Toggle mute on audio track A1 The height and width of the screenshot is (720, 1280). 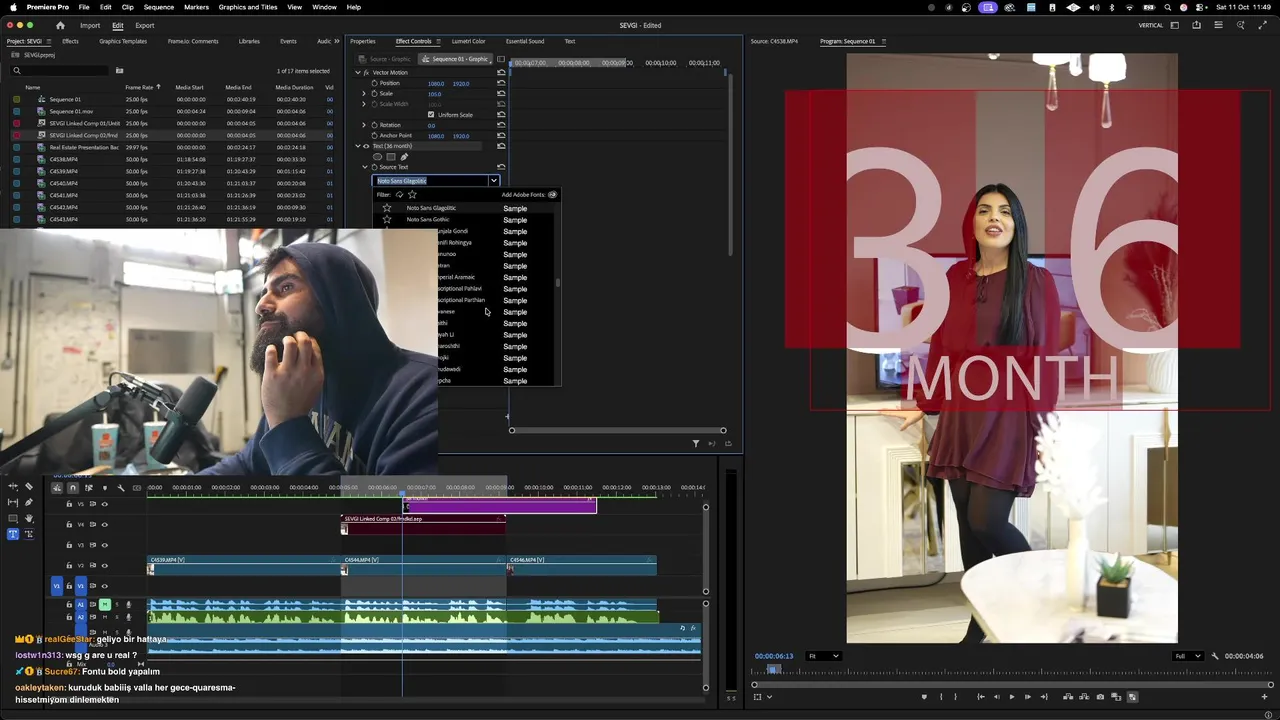(x=105, y=604)
